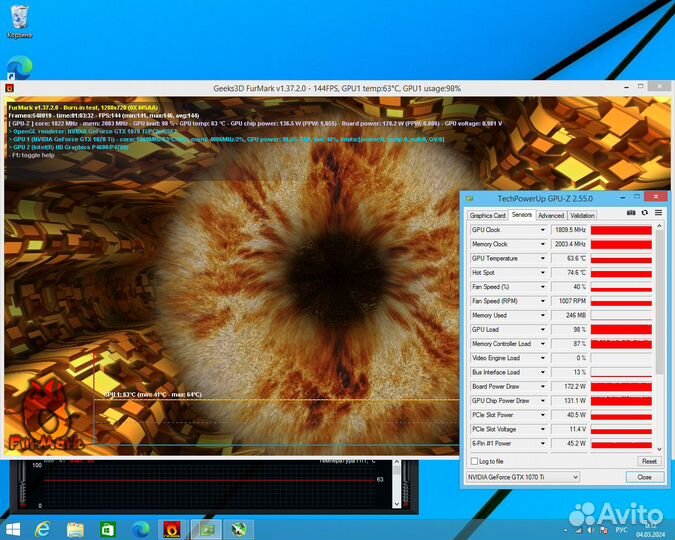The width and height of the screenshot is (675, 540).
Task: Click the GPU-Z title bar app icon
Action: (x=469, y=199)
